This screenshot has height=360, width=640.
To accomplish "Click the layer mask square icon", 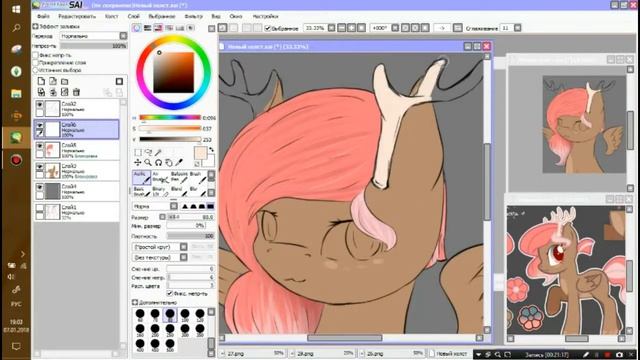I will pos(119,81).
